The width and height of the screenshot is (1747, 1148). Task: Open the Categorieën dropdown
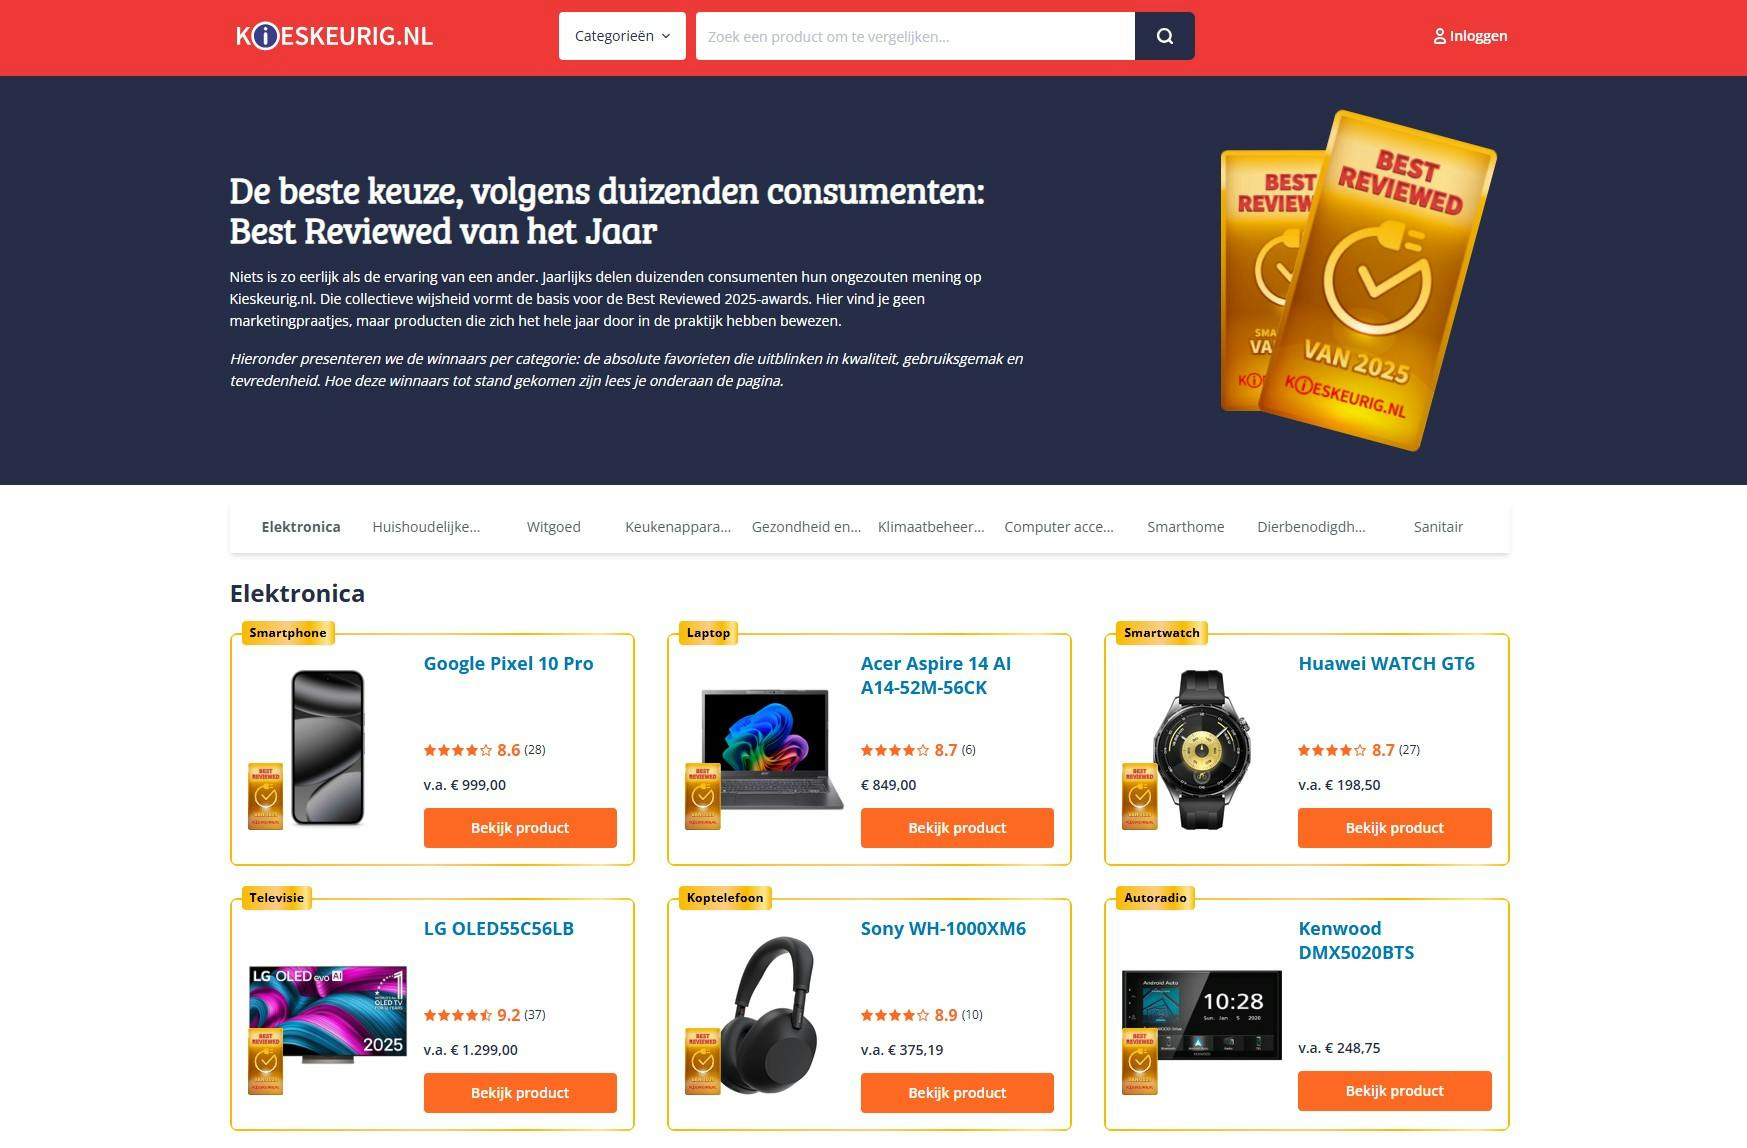pos(622,36)
